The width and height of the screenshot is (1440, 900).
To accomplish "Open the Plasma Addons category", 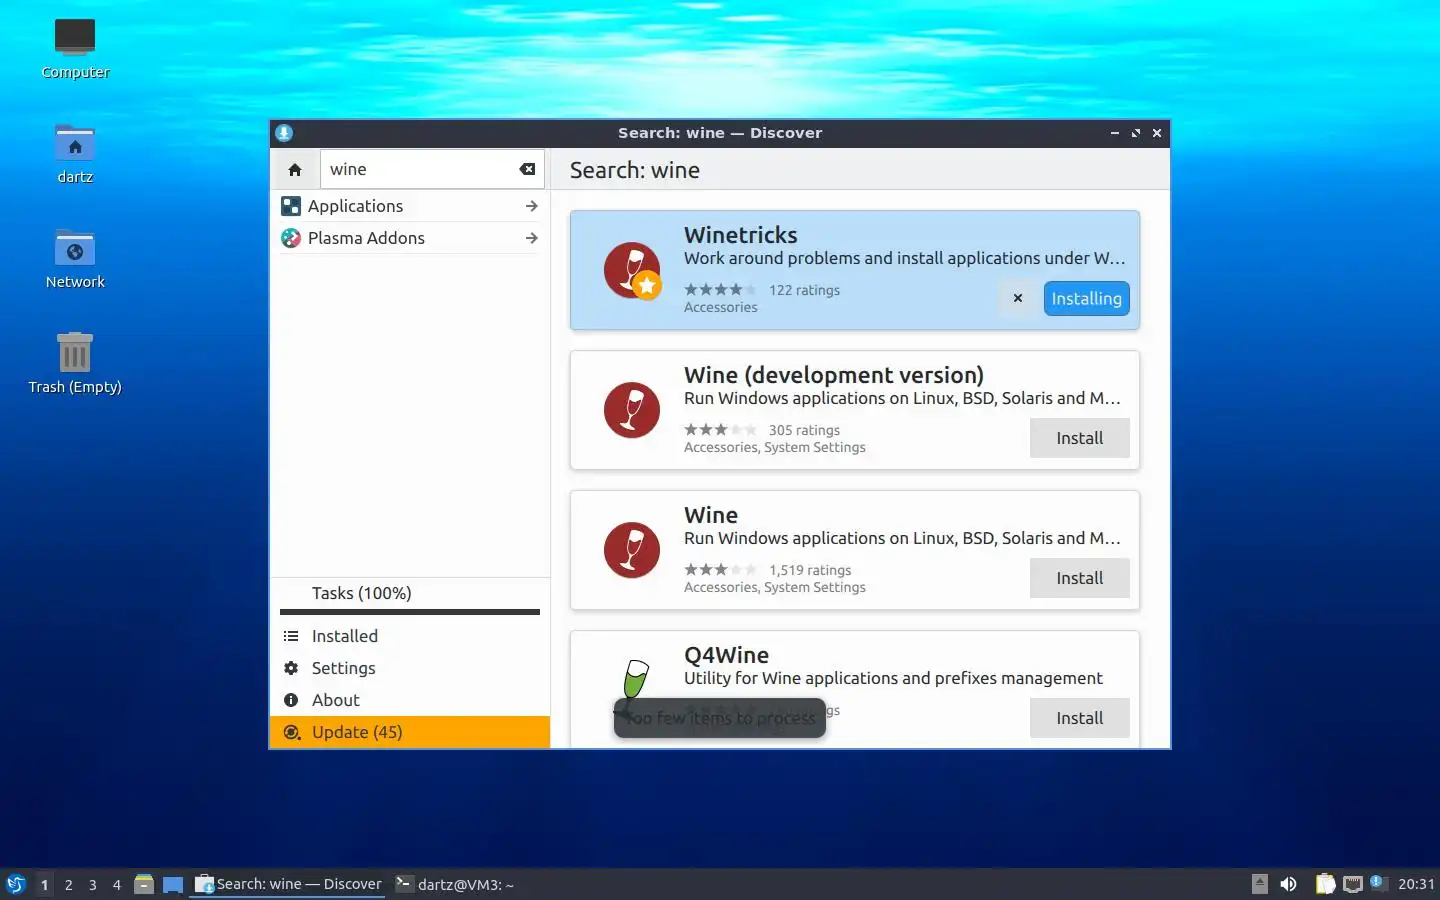I will click(410, 238).
